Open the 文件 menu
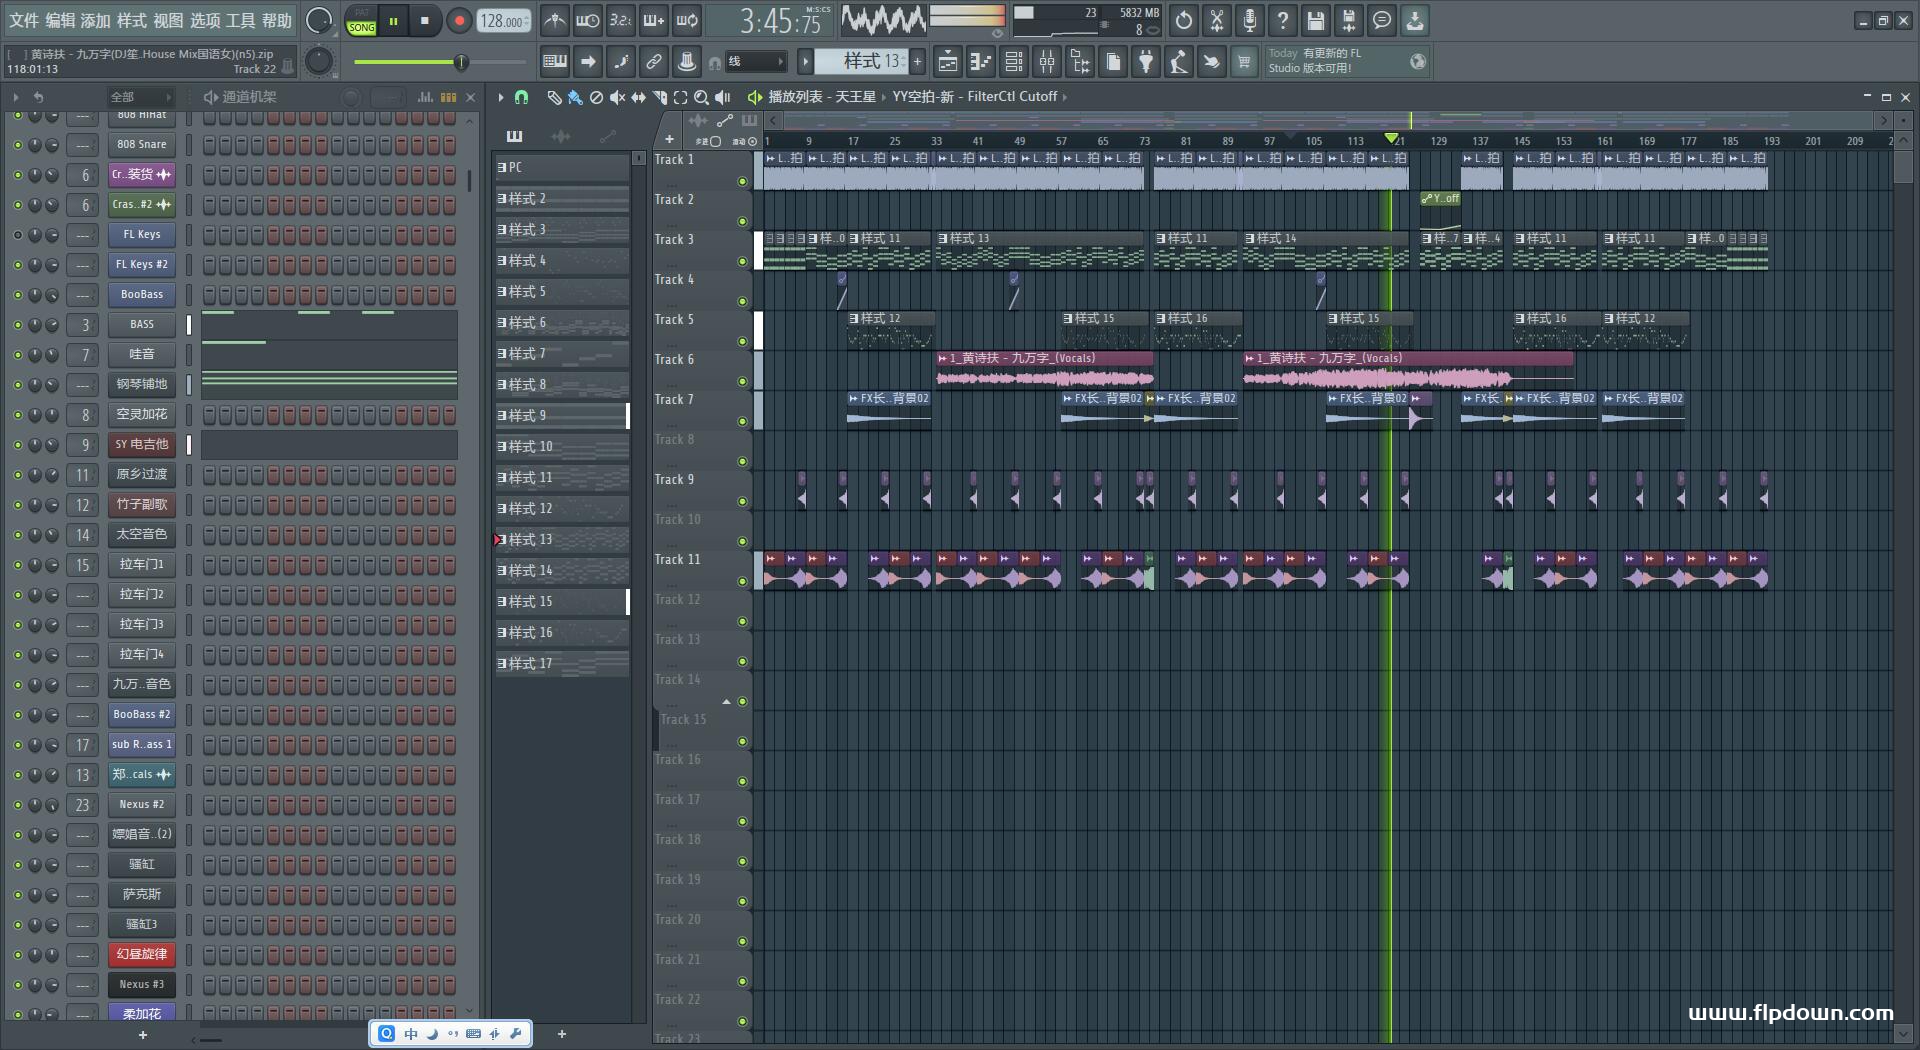 point(23,20)
